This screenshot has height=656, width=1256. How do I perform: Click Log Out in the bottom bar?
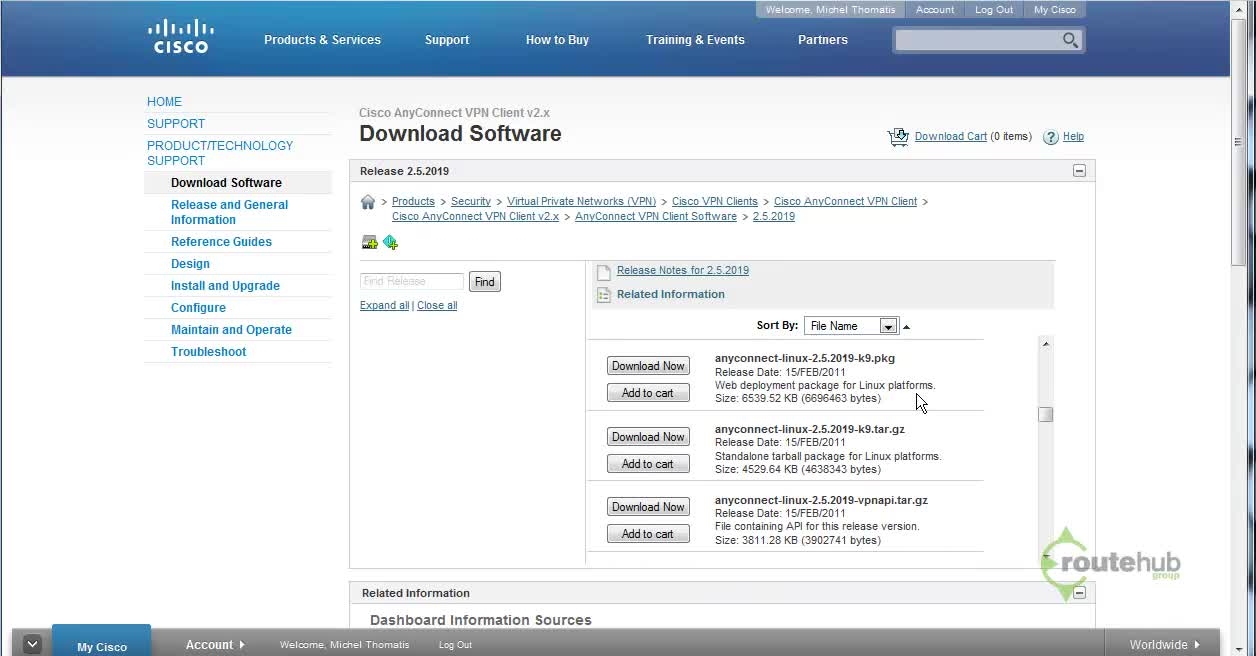(455, 645)
